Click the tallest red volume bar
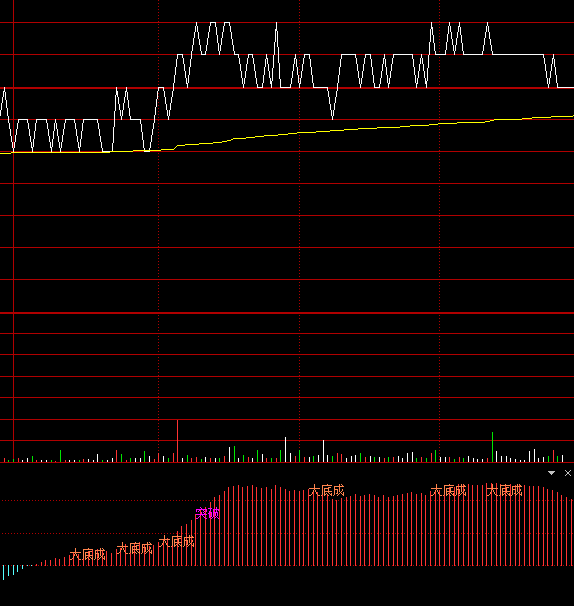 [x=177, y=441]
